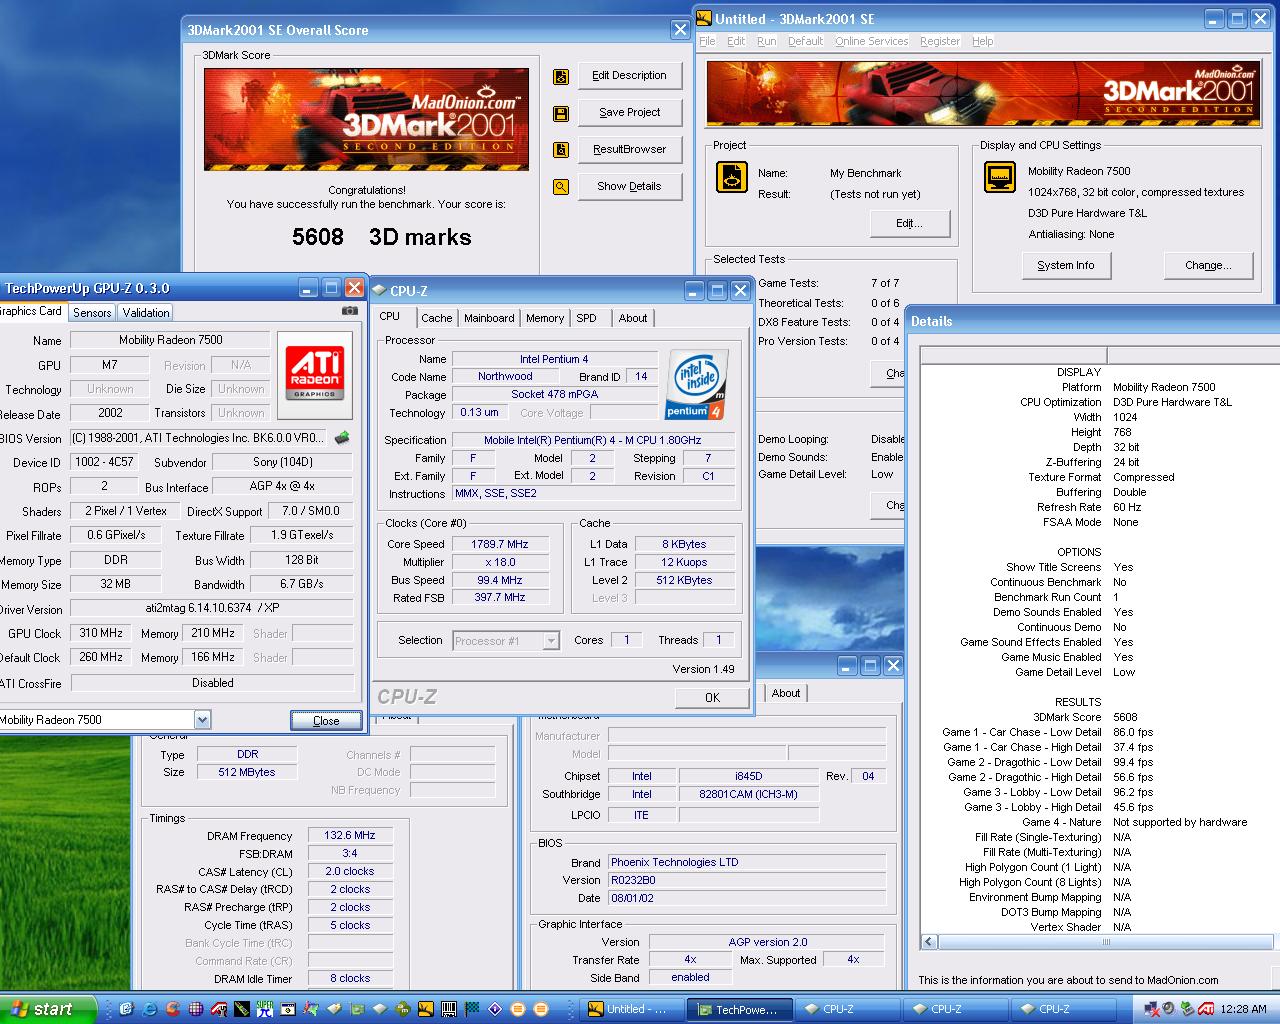
Task: Click the ResultBrowser icon beside its button
Action: [561, 150]
